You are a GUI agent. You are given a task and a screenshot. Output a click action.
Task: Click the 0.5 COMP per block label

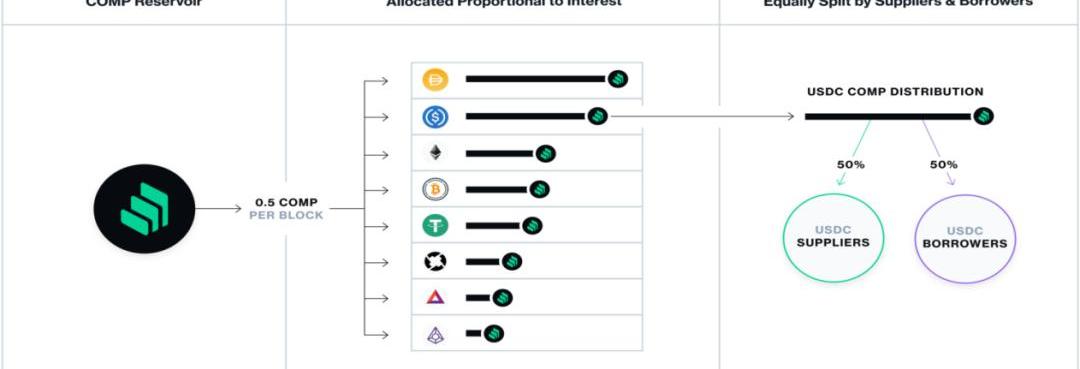pyautogui.click(x=287, y=209)
